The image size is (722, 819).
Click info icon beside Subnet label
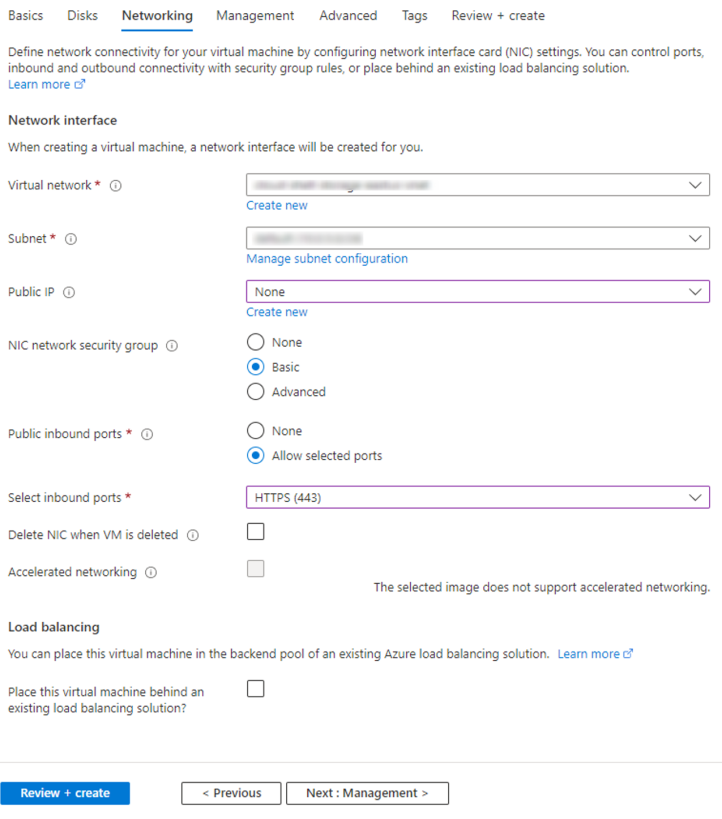[x=71, y=239]
